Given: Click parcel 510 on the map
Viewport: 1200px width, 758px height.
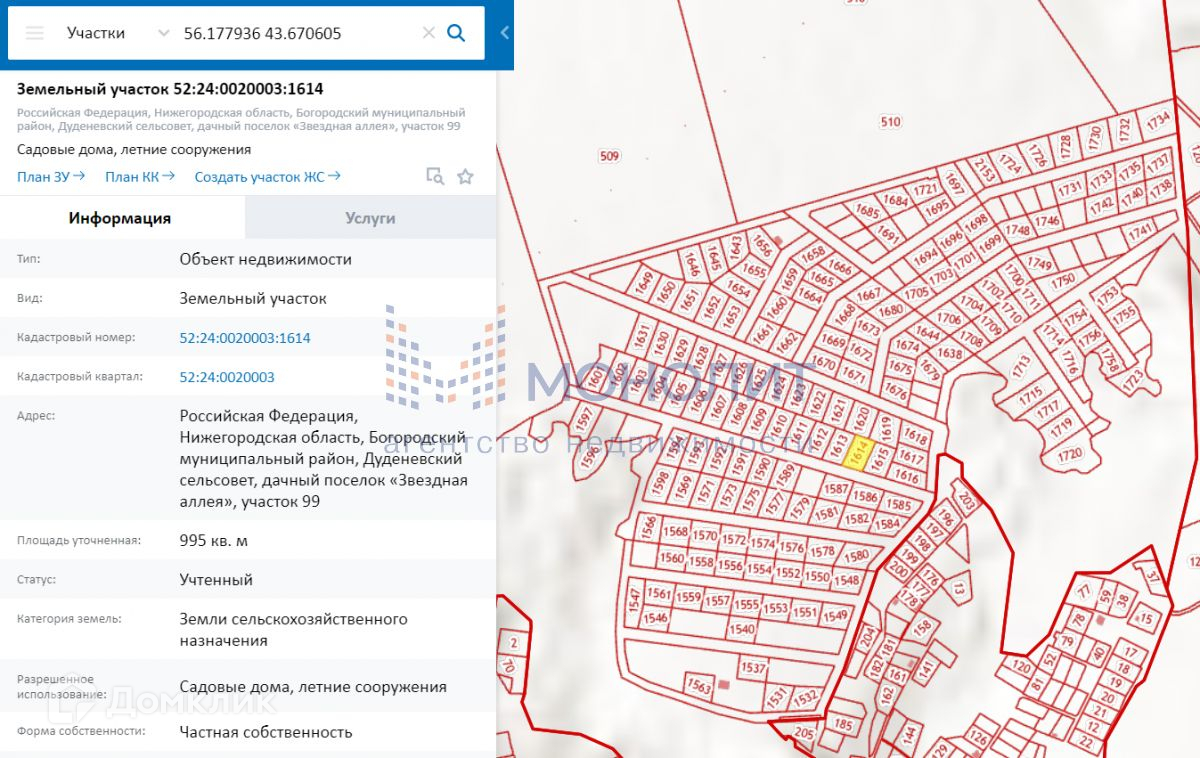Looking at the screenshot, I should coord(889,122).
